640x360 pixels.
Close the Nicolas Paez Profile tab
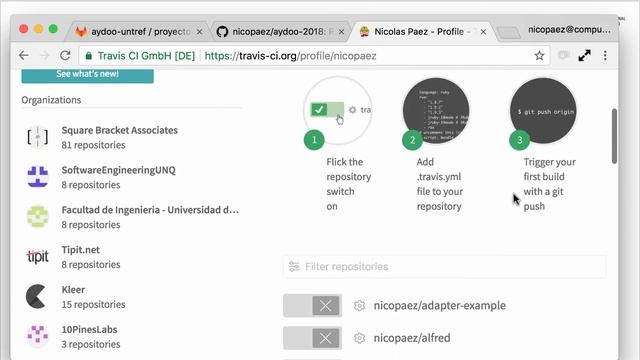483,31
